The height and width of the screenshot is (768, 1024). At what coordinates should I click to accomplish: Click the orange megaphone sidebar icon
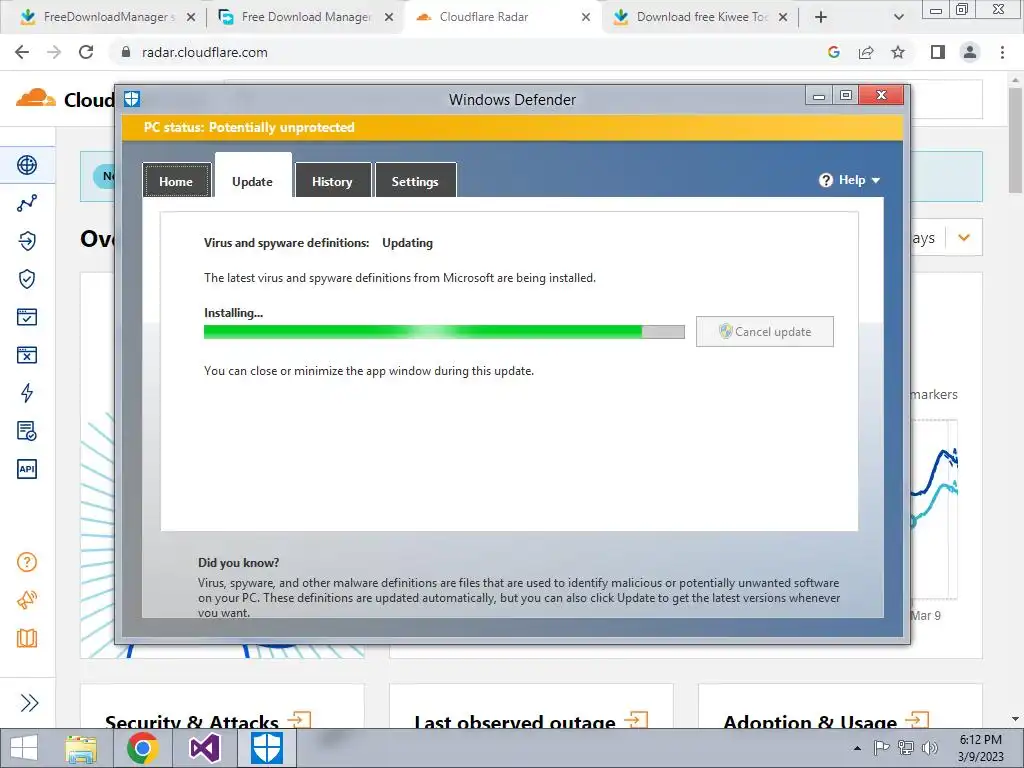point(27,600)
